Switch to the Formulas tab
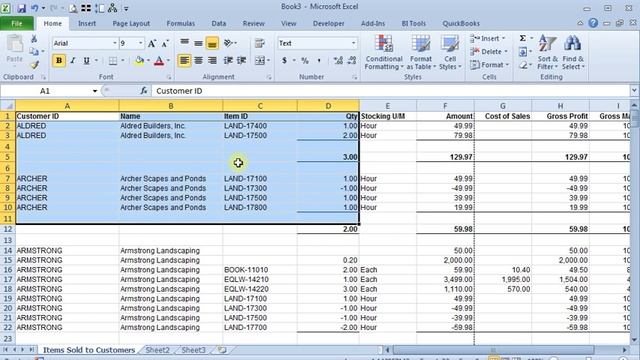640x360 pixels. click(180, 24)
